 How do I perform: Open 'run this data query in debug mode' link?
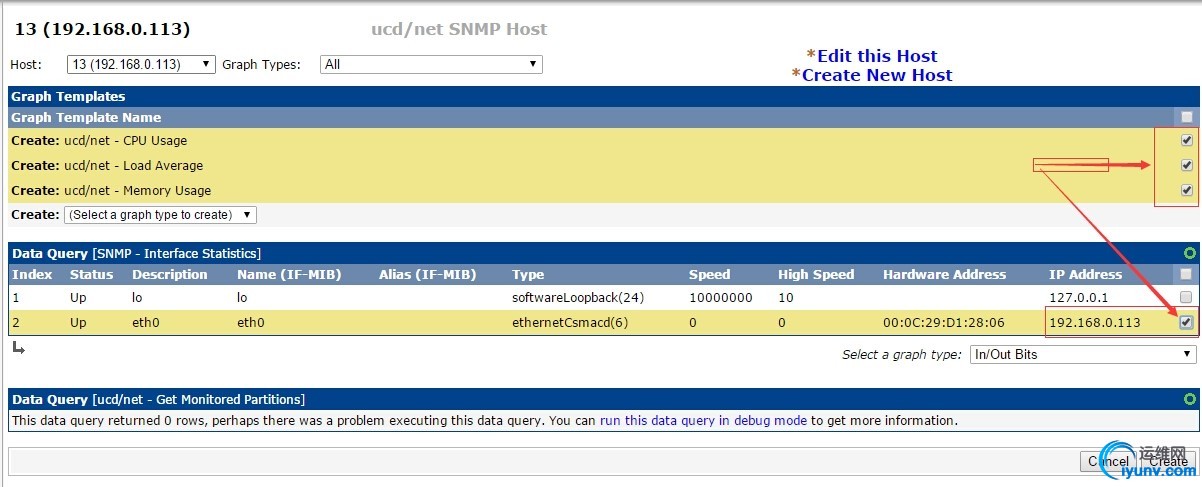703,420
